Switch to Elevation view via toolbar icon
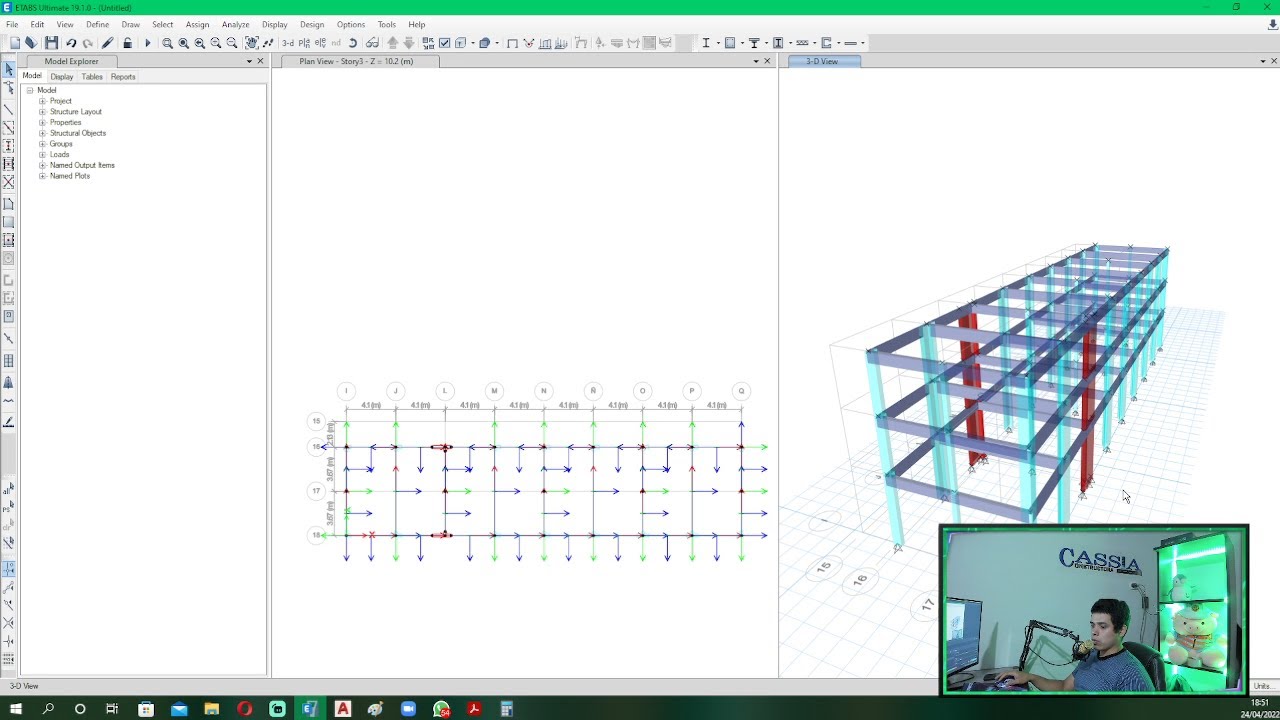Image resolution: width=1280 pixels, height=720 pixels. point(320,43)
